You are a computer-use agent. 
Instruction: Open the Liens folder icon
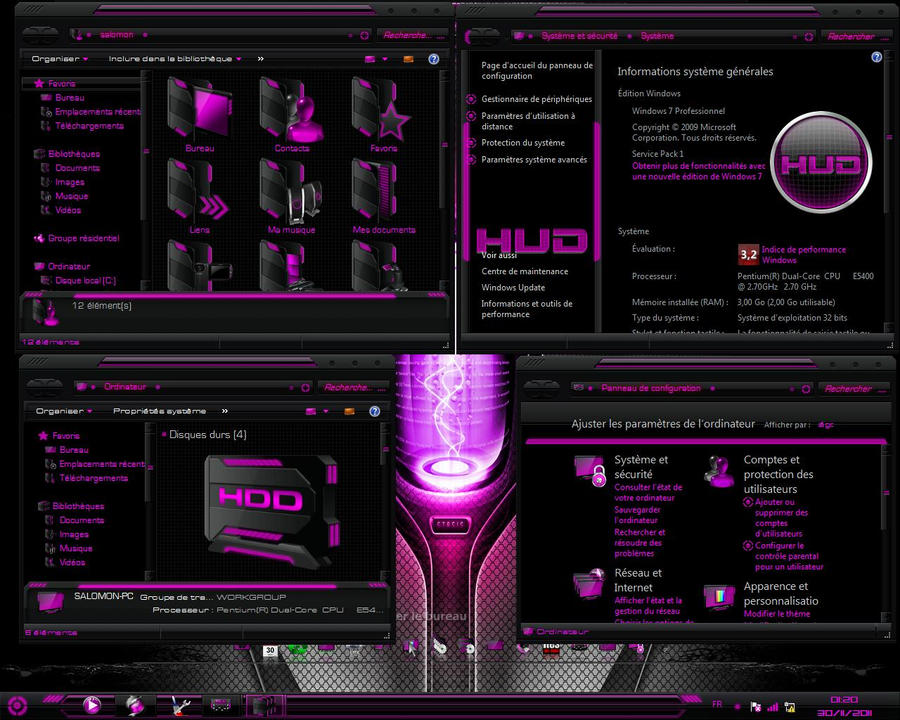tap(199, 191)
